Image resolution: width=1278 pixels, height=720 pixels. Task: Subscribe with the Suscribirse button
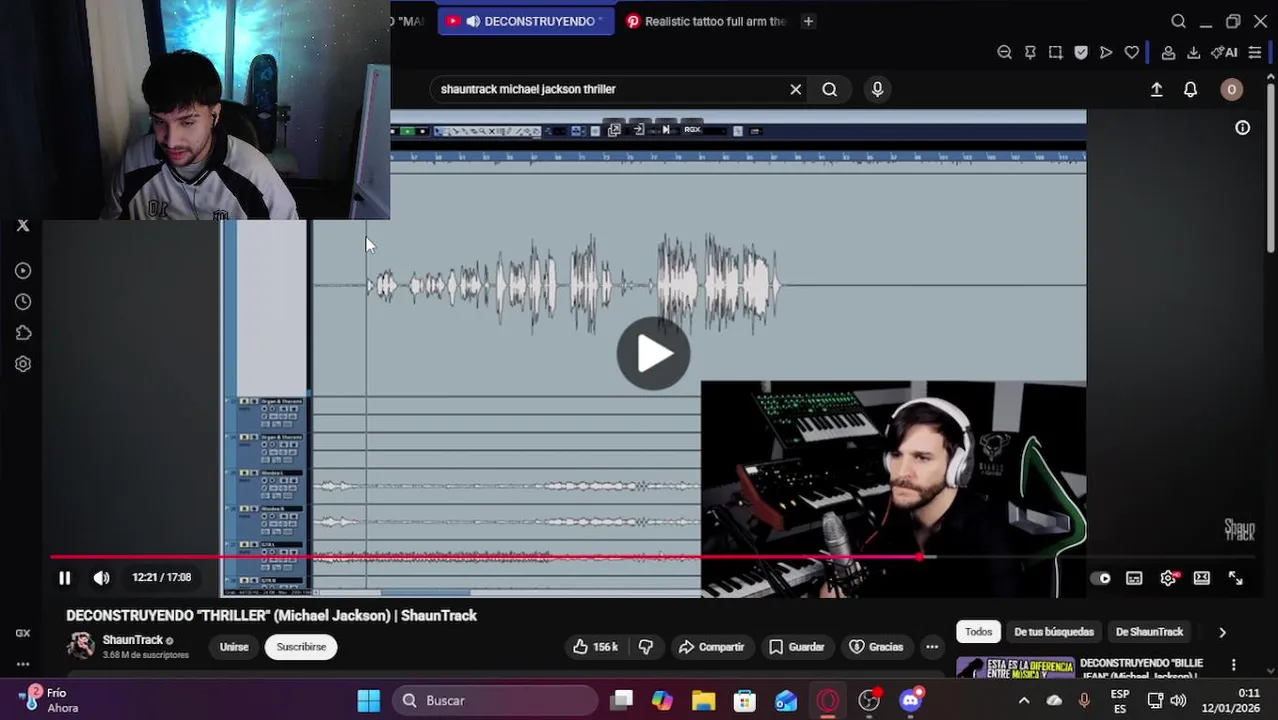pyautogui.click(x=301, y=647)
